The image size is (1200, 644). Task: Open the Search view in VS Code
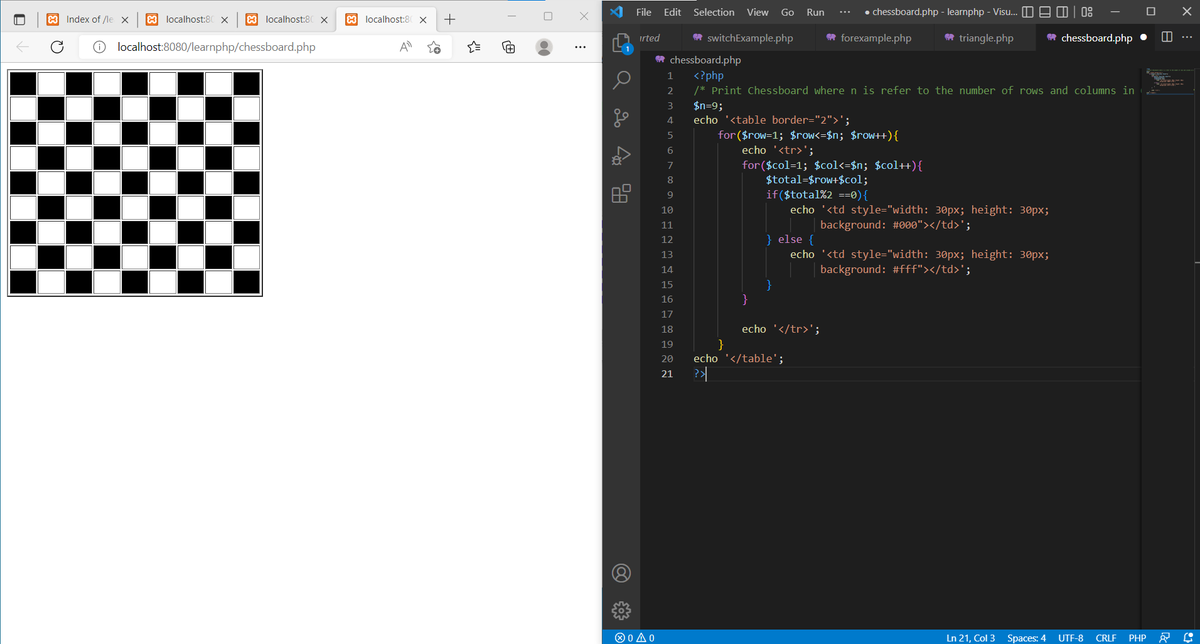tap(621, 79)
